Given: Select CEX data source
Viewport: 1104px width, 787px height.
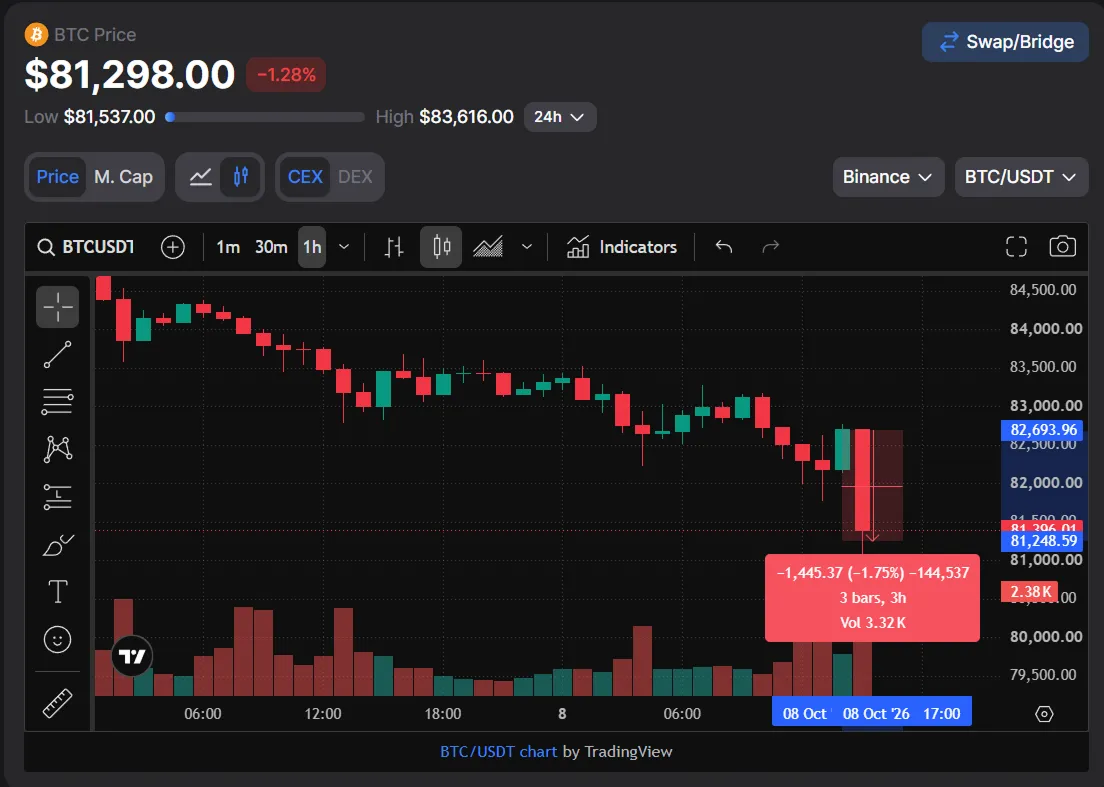Looking at the screenshot, I should [x=305, y=177].
